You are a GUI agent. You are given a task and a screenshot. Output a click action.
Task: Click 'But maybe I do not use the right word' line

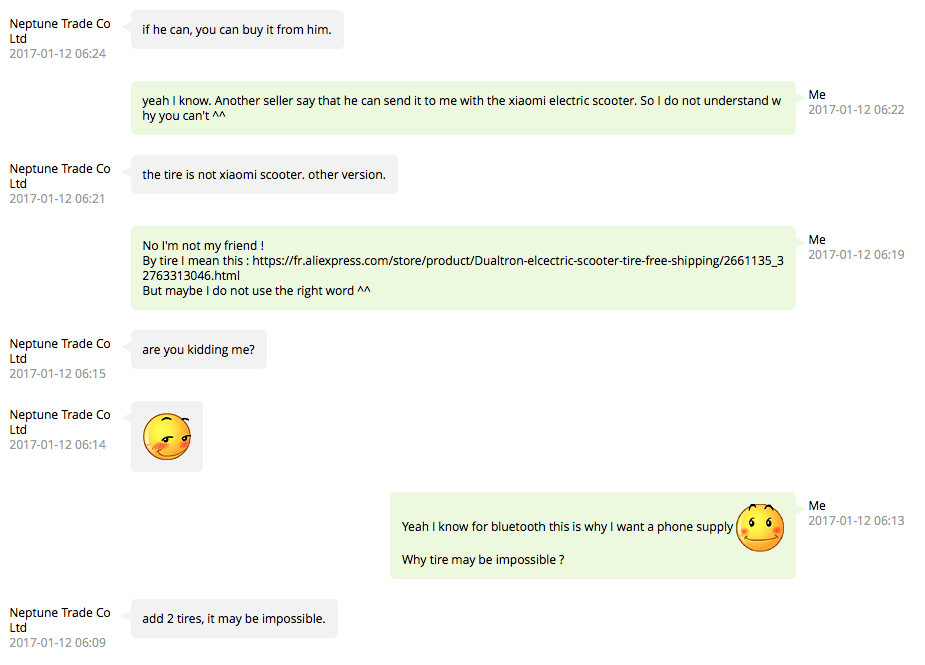(x=256, y=290)
